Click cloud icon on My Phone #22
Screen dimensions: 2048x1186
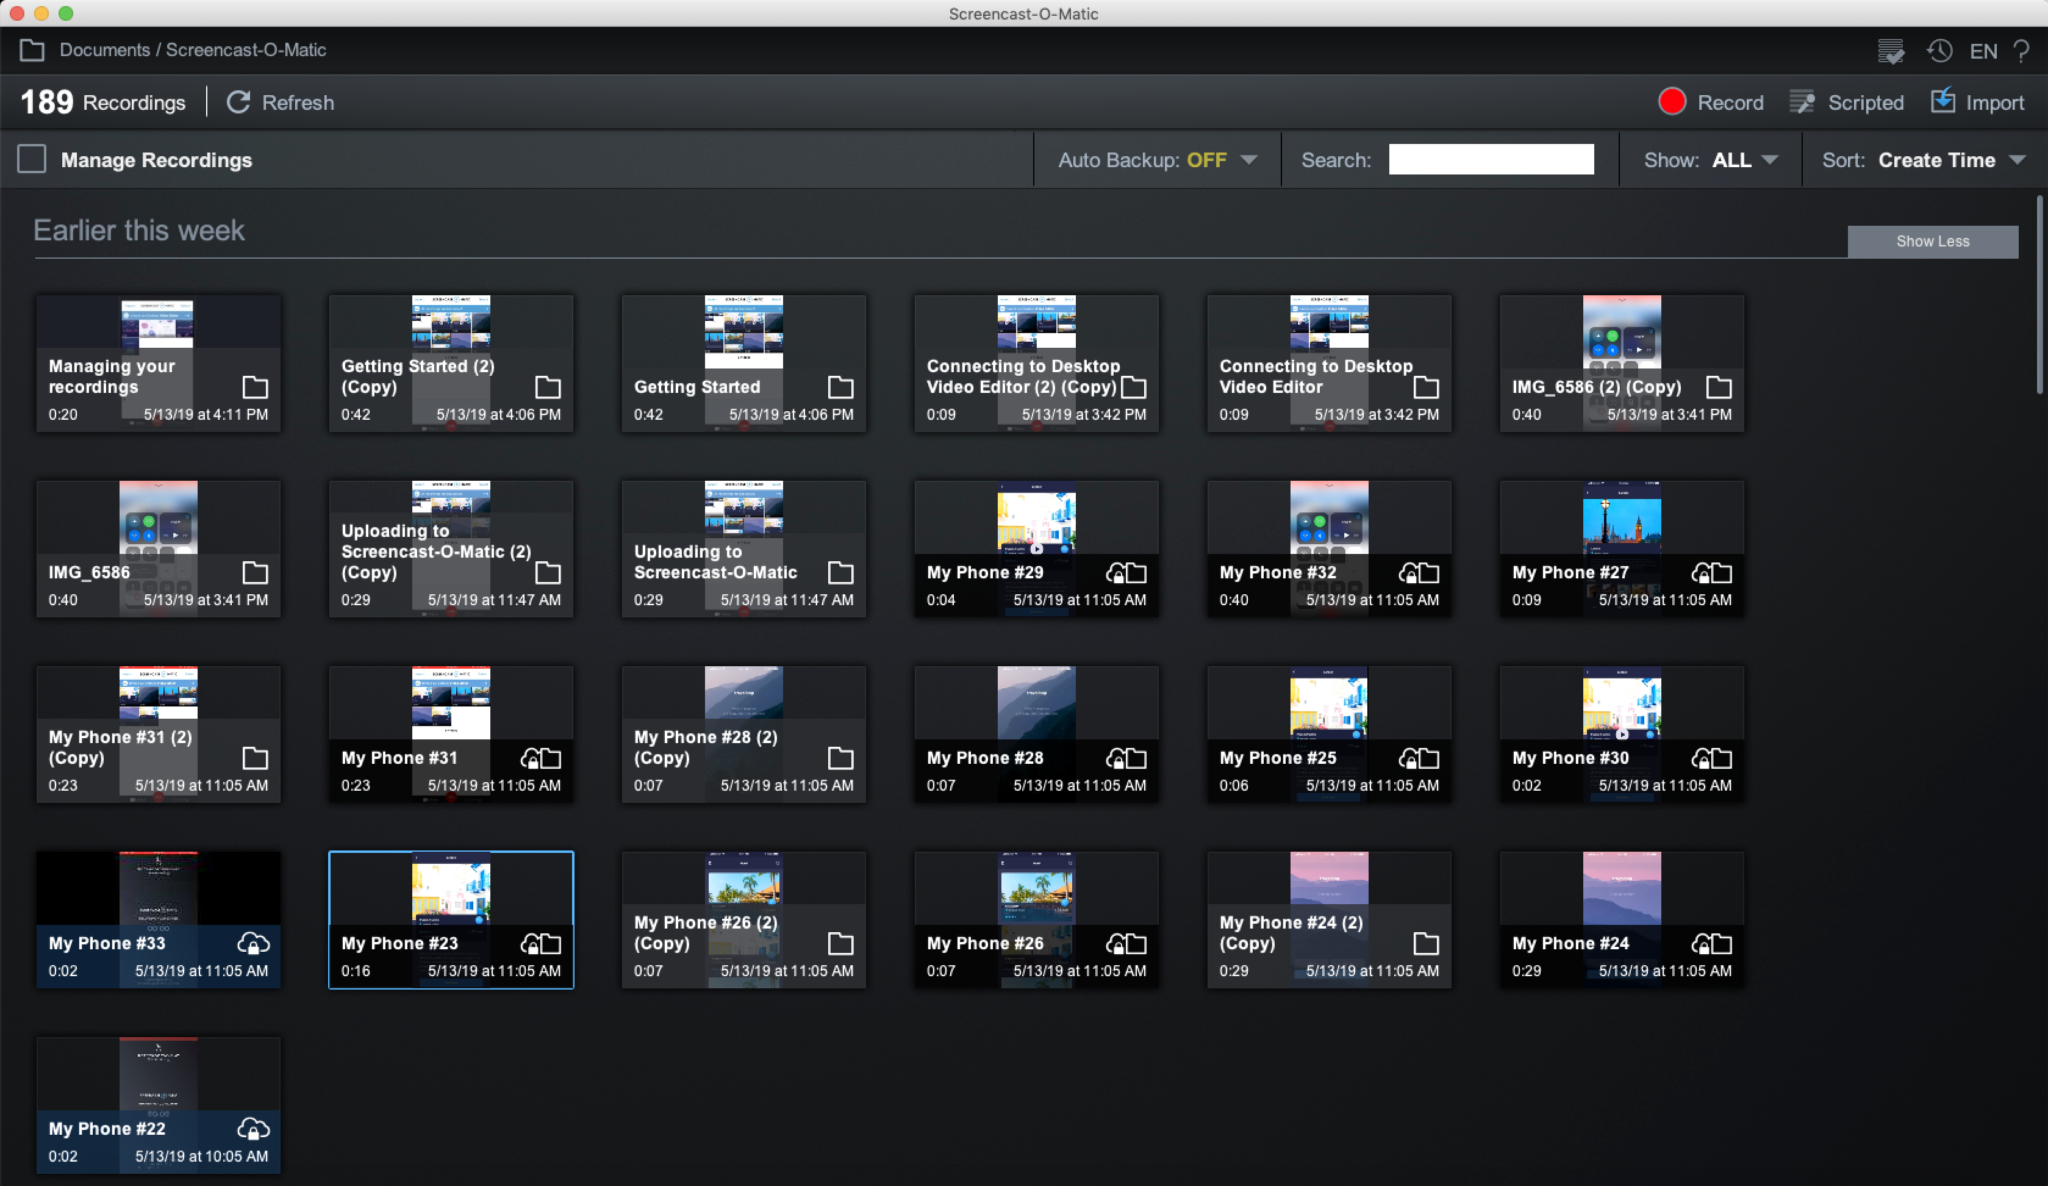pyautogui.click(x=253, y=1129)
